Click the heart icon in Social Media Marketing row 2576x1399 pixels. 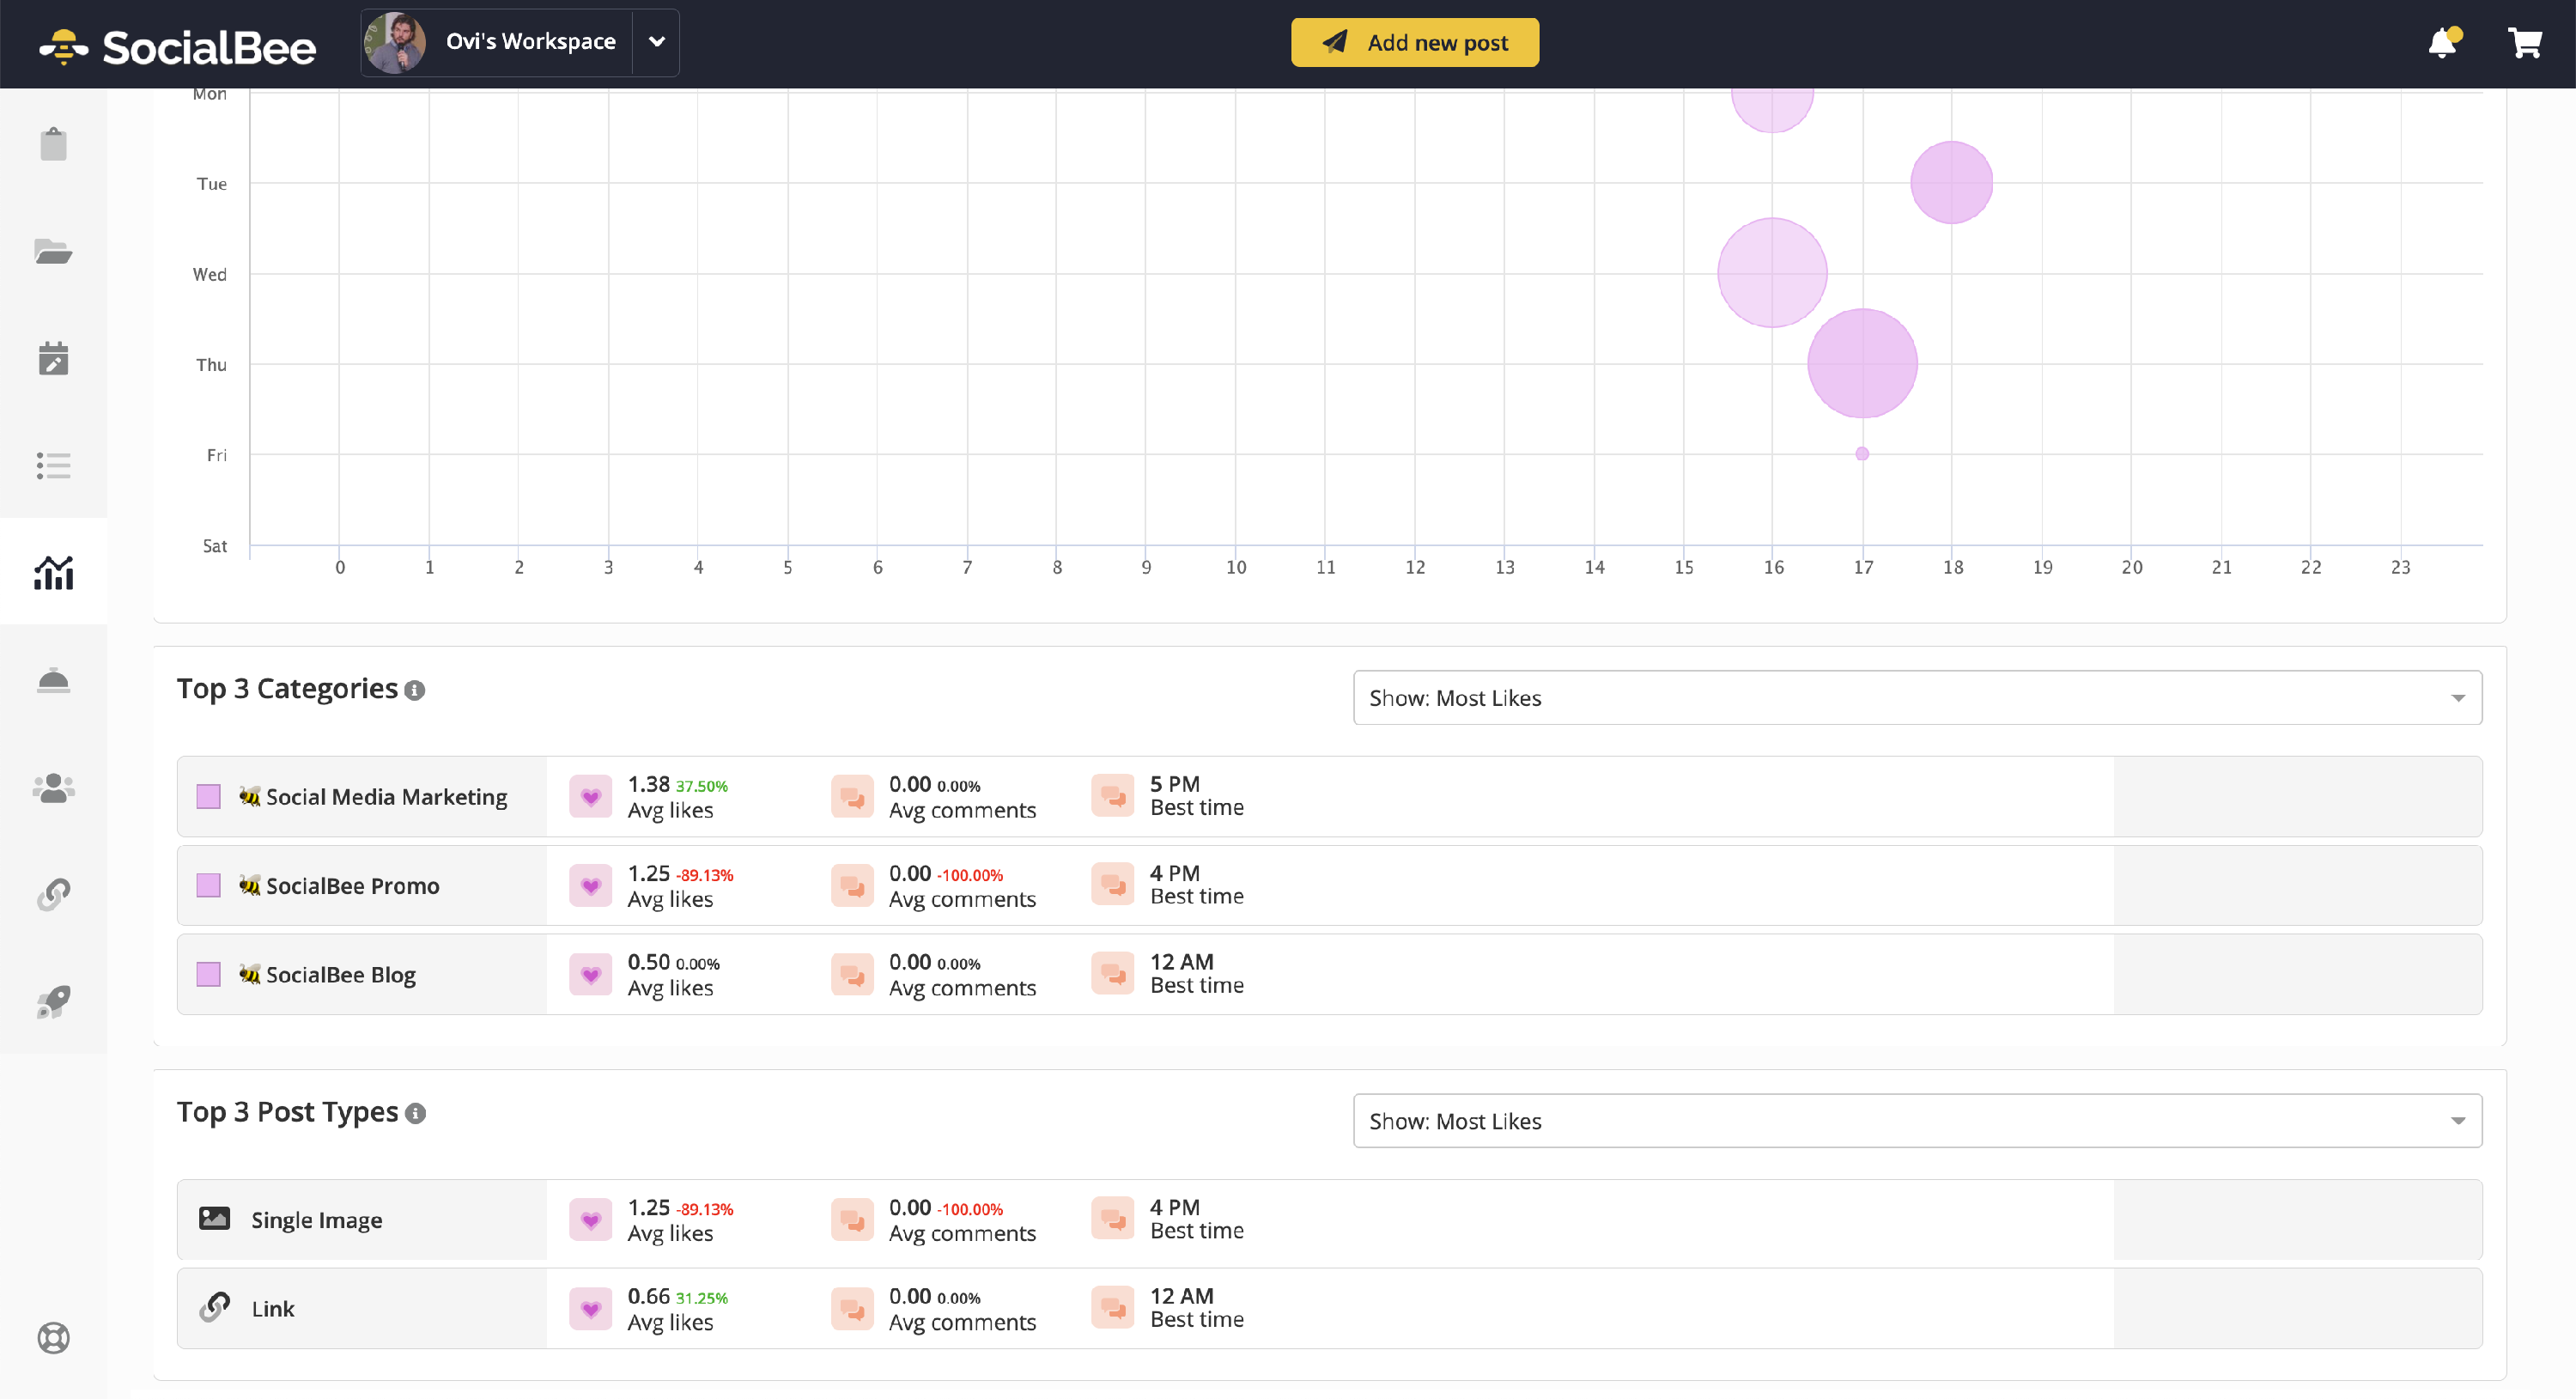591,796
